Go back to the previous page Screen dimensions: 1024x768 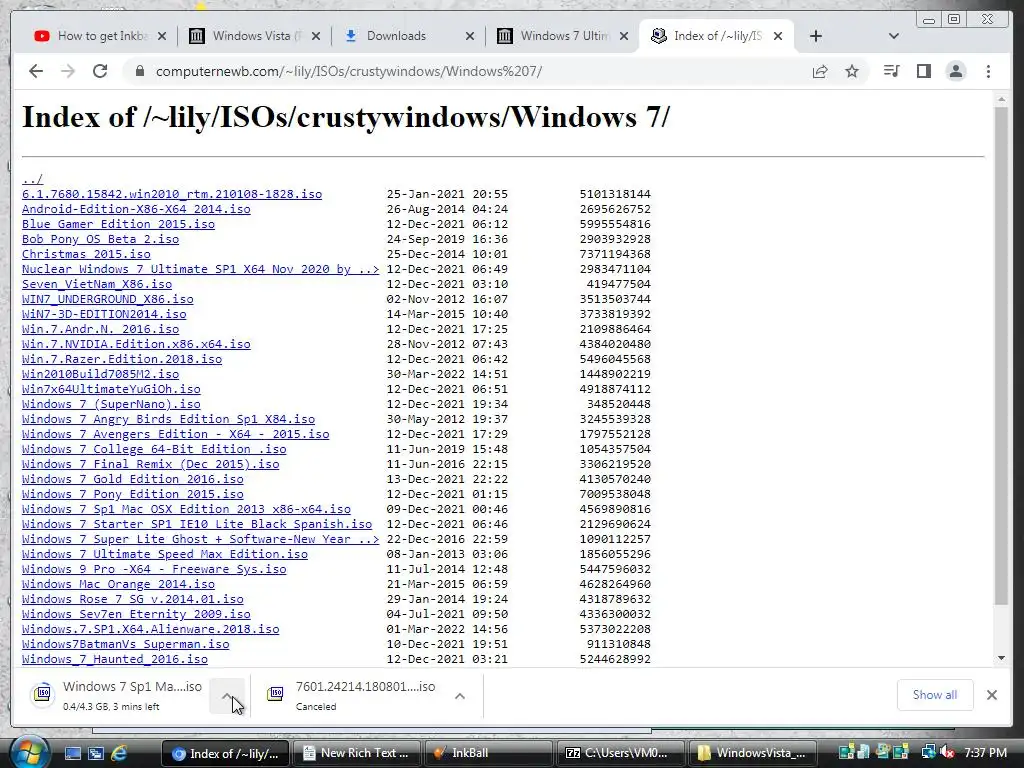tap(36, 71)
